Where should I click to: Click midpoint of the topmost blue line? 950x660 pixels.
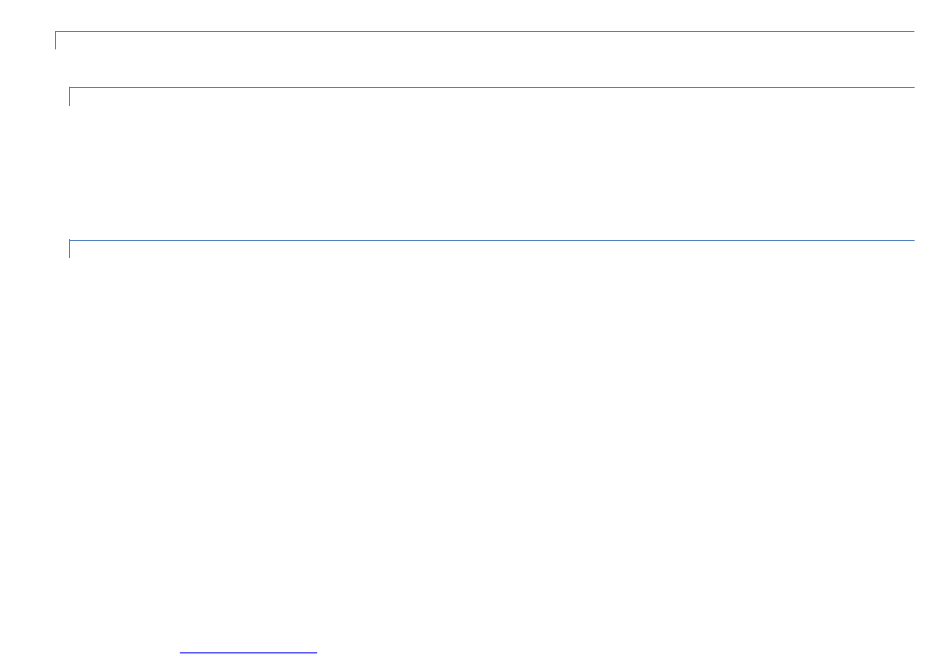tap(485, 32)
